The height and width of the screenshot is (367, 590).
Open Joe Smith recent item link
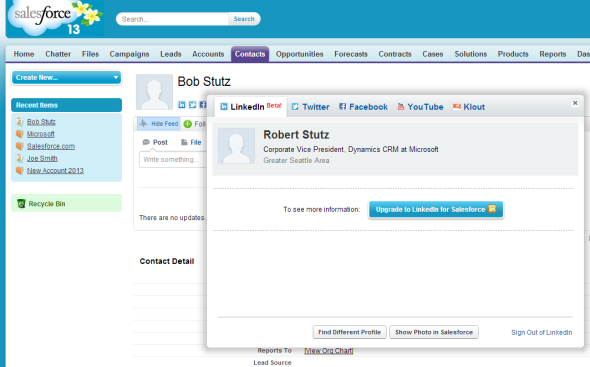[x=42, y=158]
